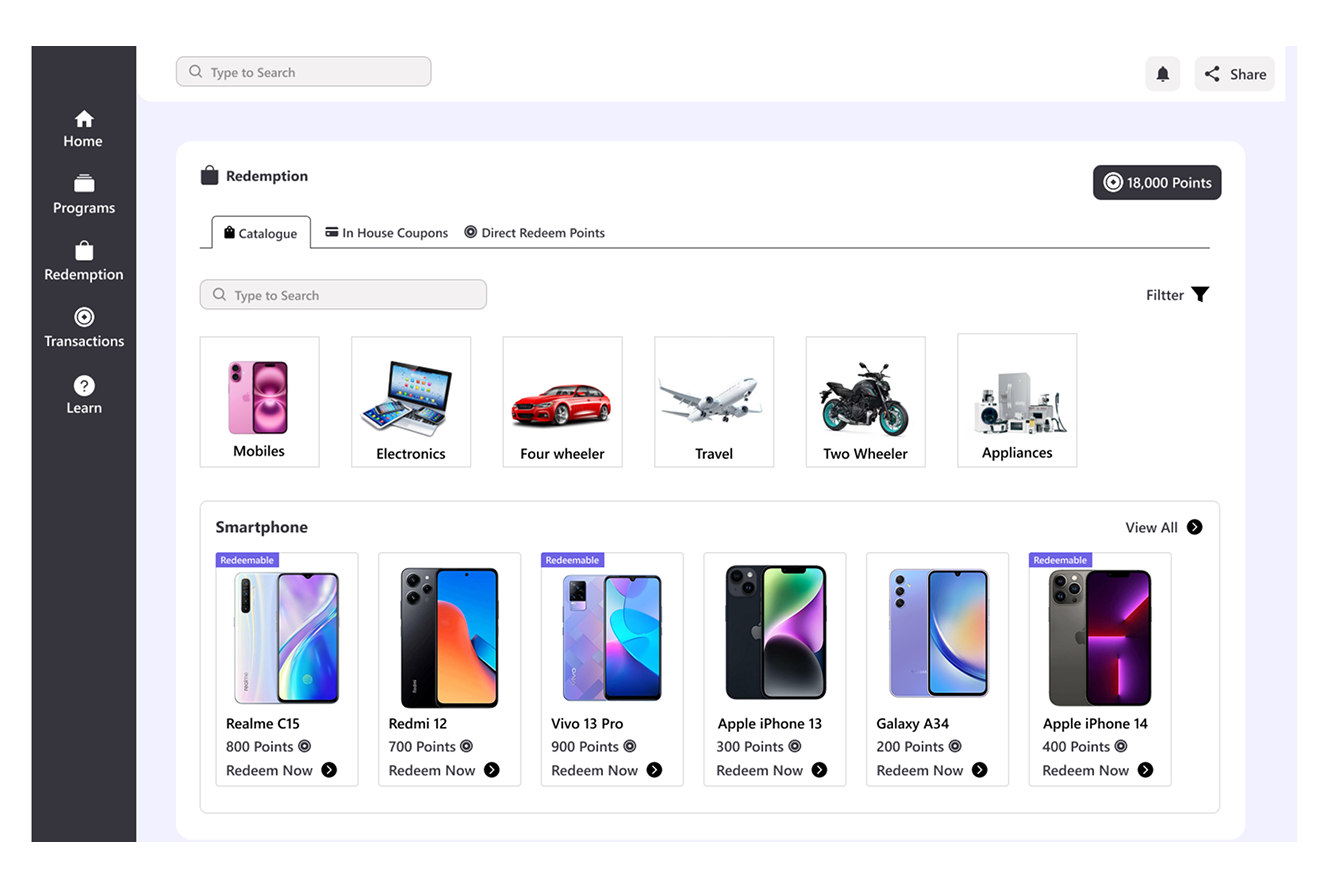Click the points coin icon beside 300 Points

[x=795, y=746]
